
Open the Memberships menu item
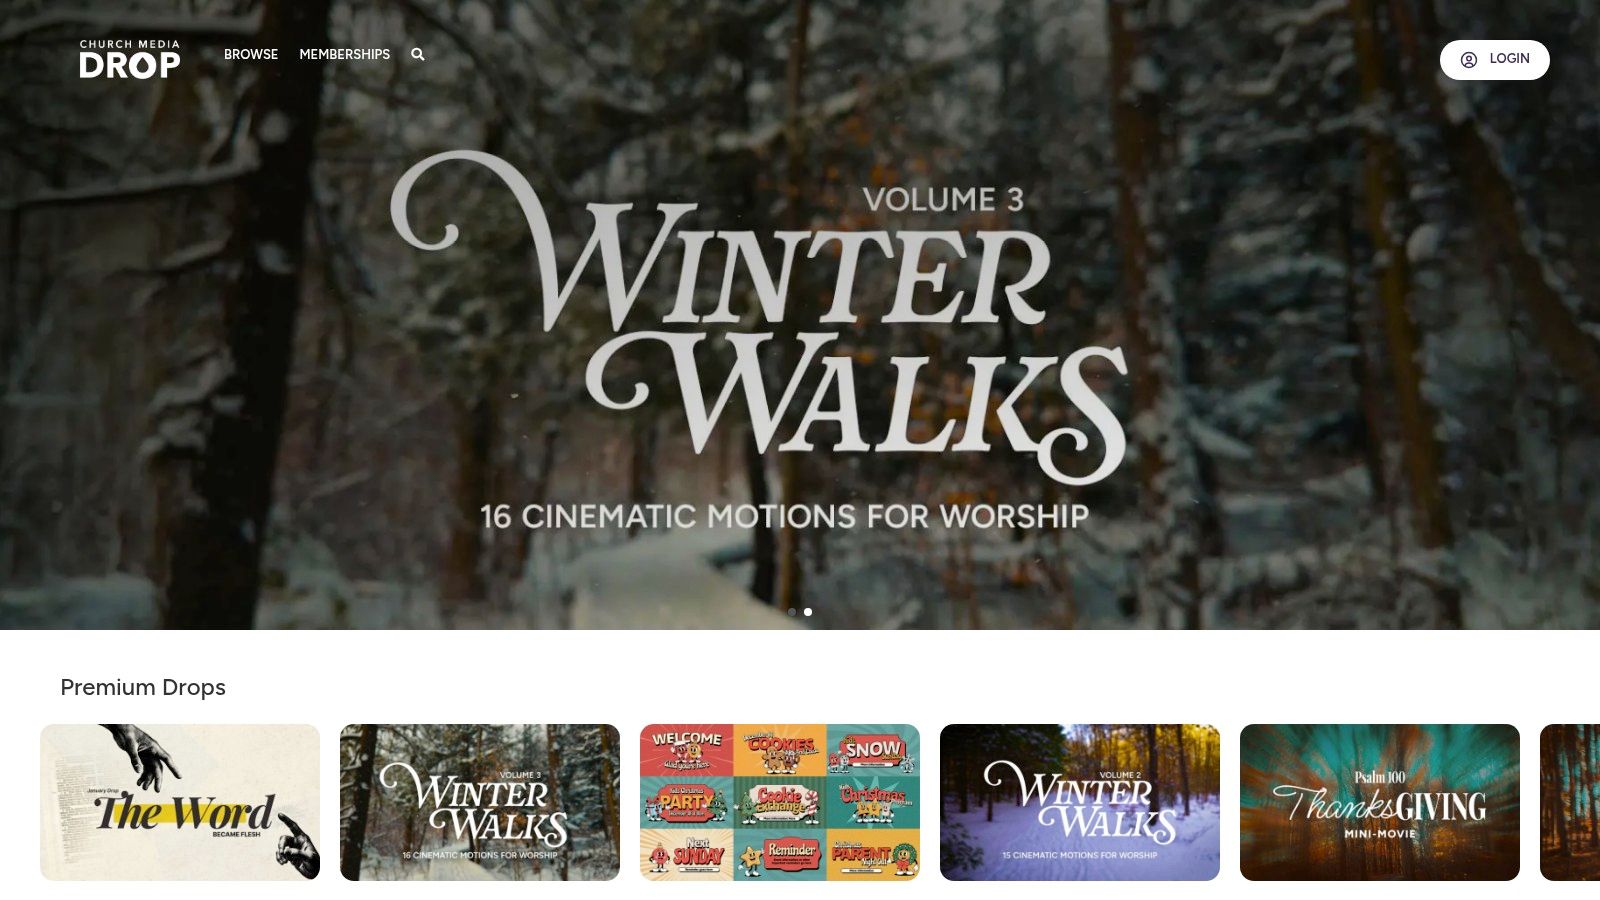[345, 54]
